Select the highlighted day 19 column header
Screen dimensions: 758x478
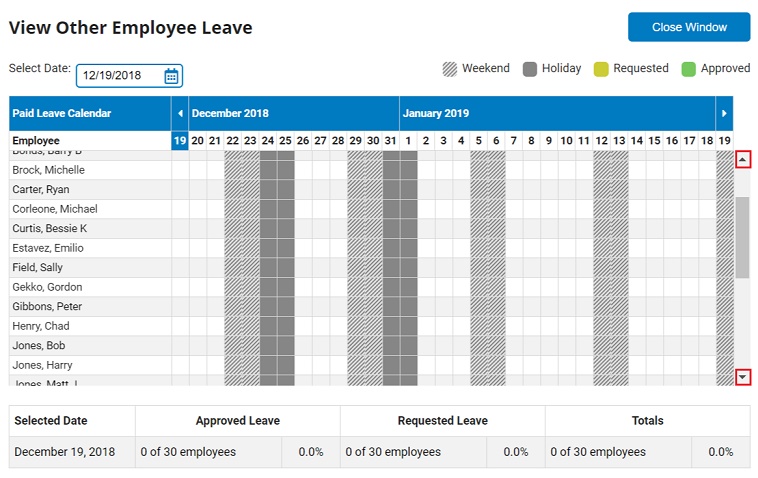[180, 141]
